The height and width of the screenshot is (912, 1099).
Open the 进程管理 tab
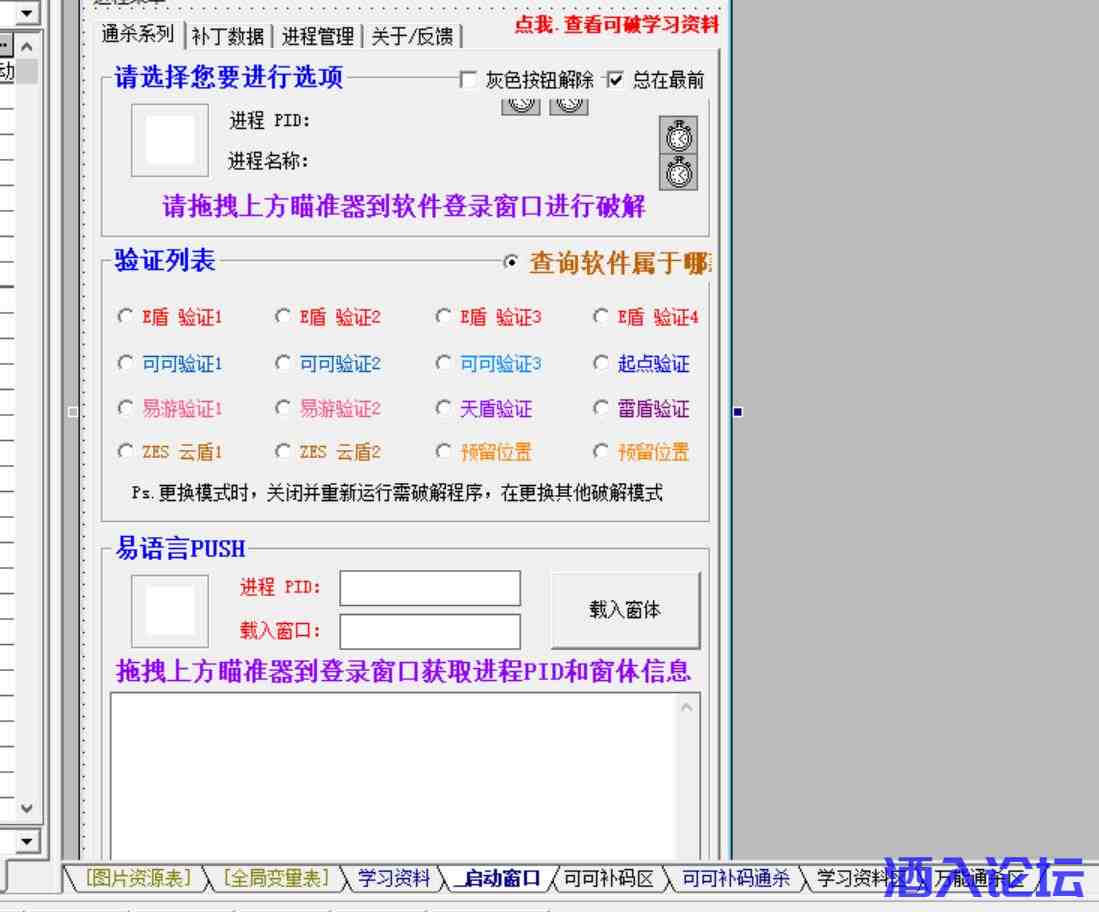(318, 36)
